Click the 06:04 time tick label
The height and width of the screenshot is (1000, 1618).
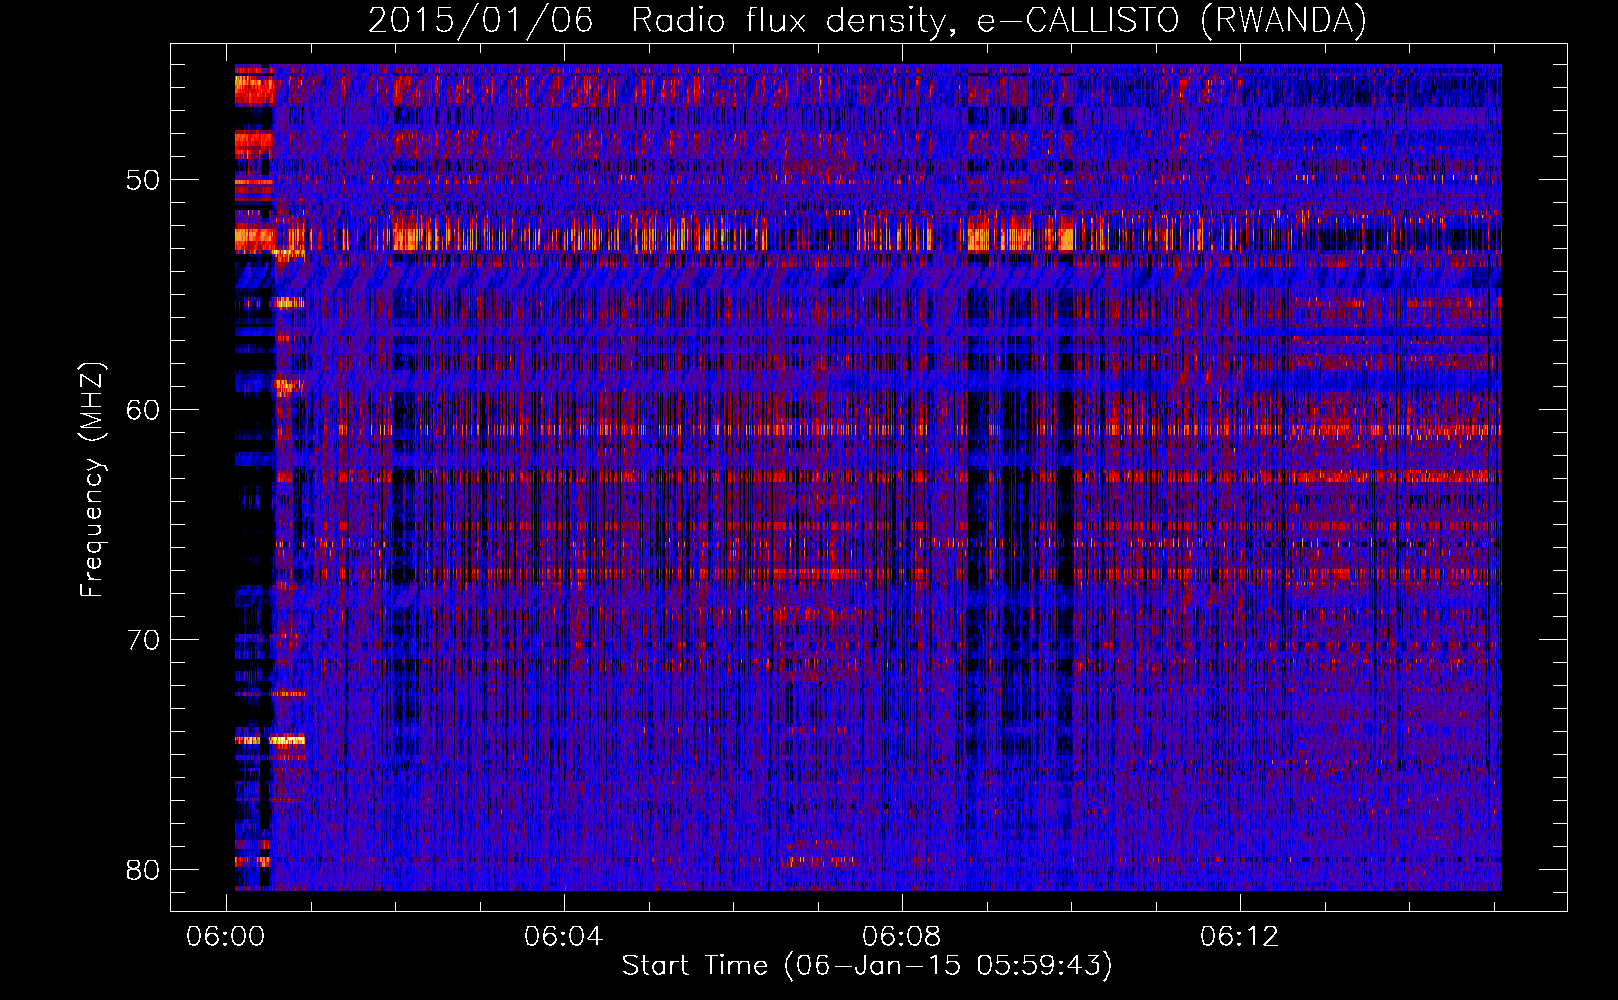tap(564, 936)
